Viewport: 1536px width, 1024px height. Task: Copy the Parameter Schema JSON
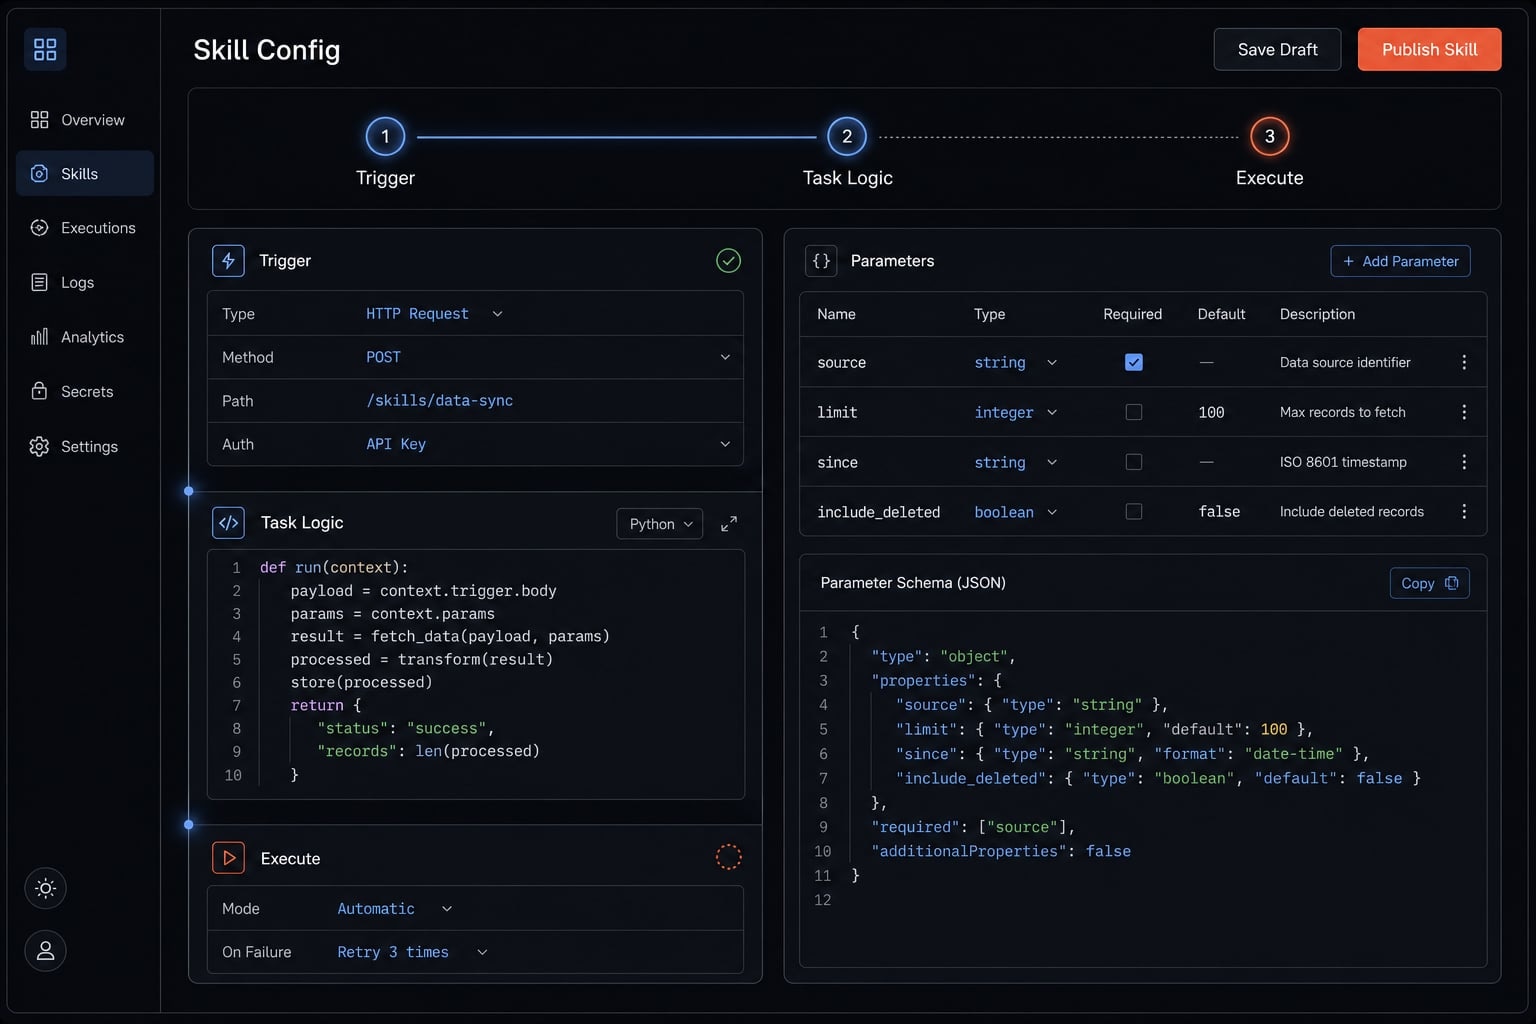[x=1429, y=583]
